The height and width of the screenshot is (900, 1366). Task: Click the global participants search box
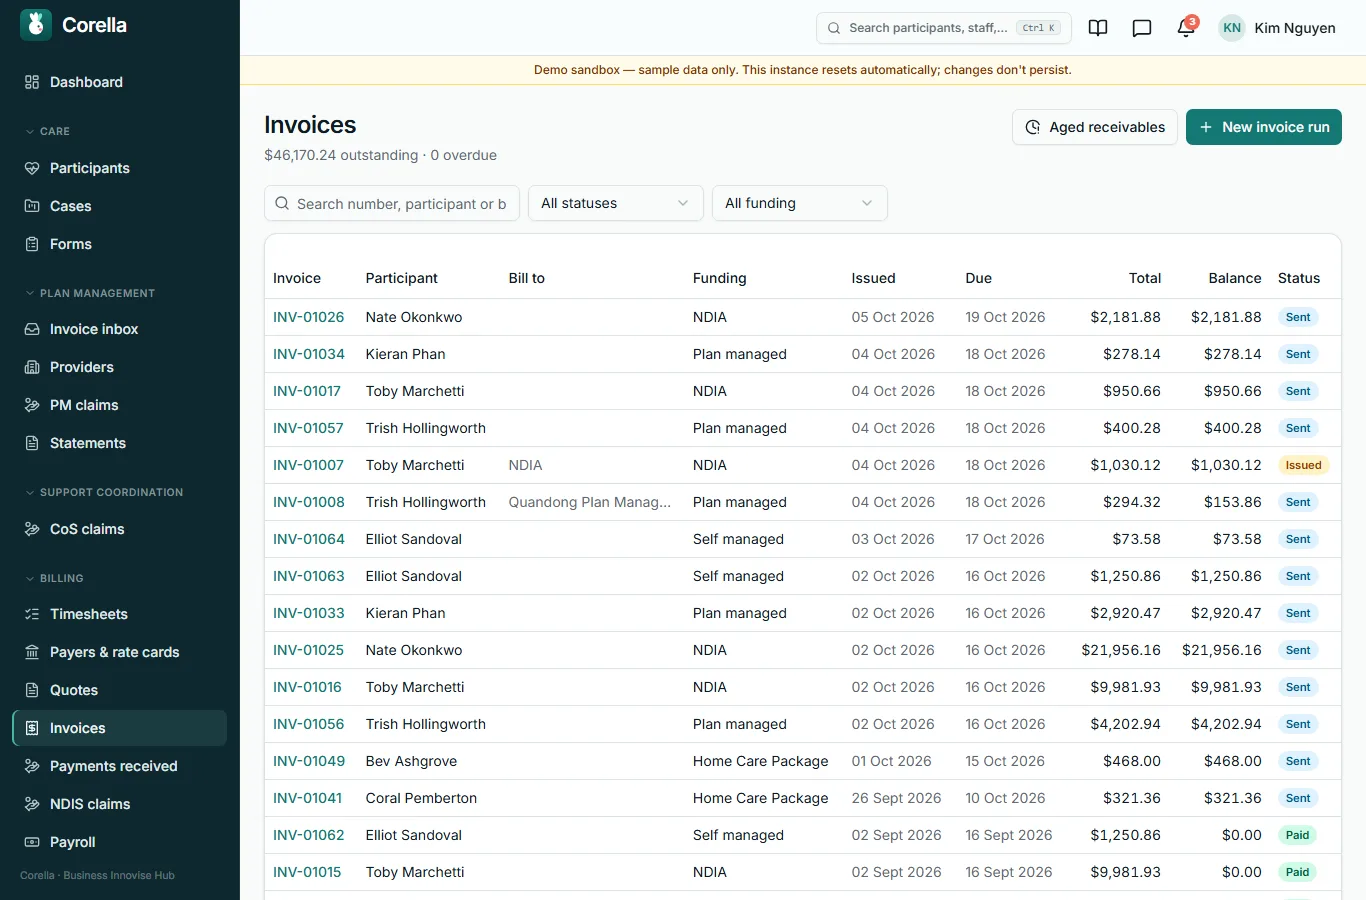tap(944, 28)
